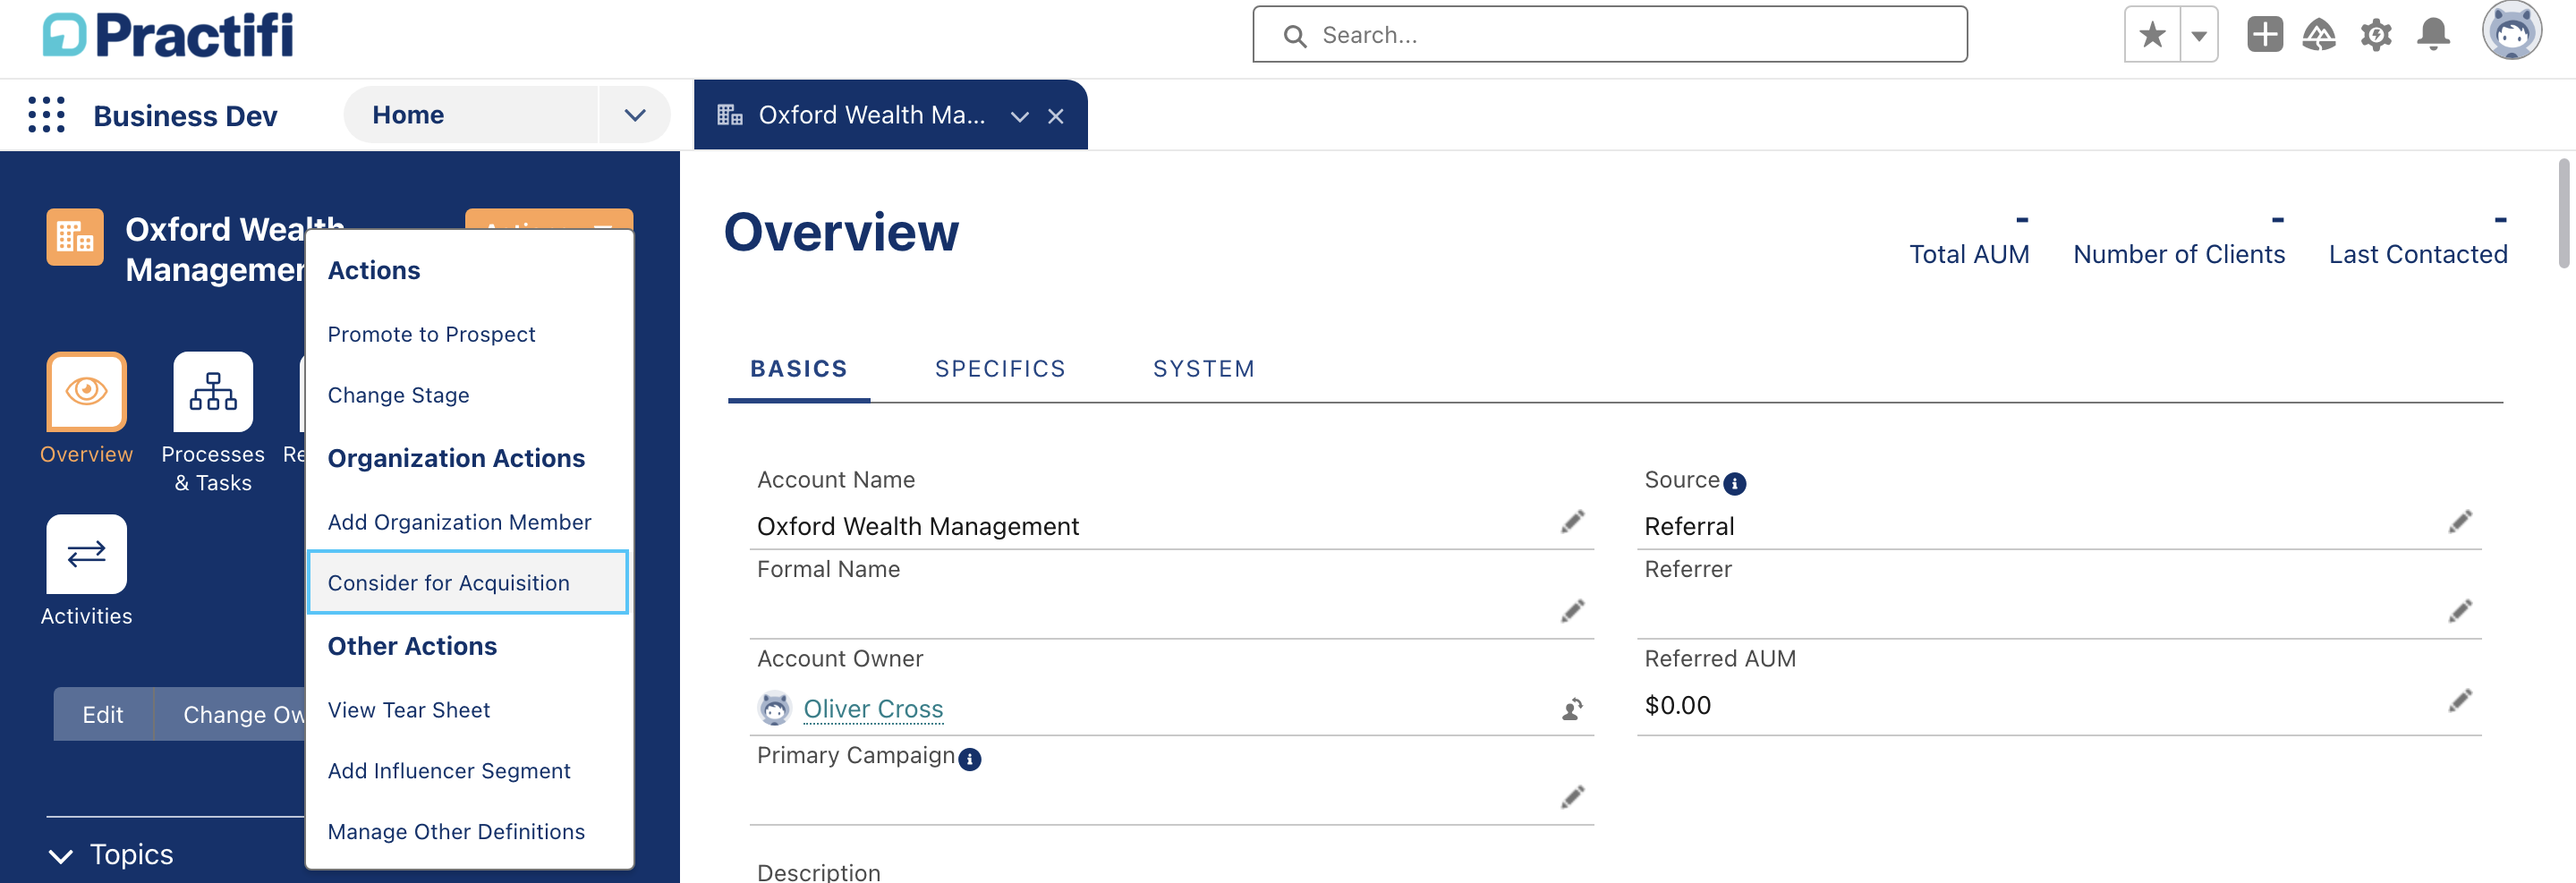Click the global actions plus icon
Image resolution: width=2576 pixels, height=883 pixels.
click(x=2264, y=35)
